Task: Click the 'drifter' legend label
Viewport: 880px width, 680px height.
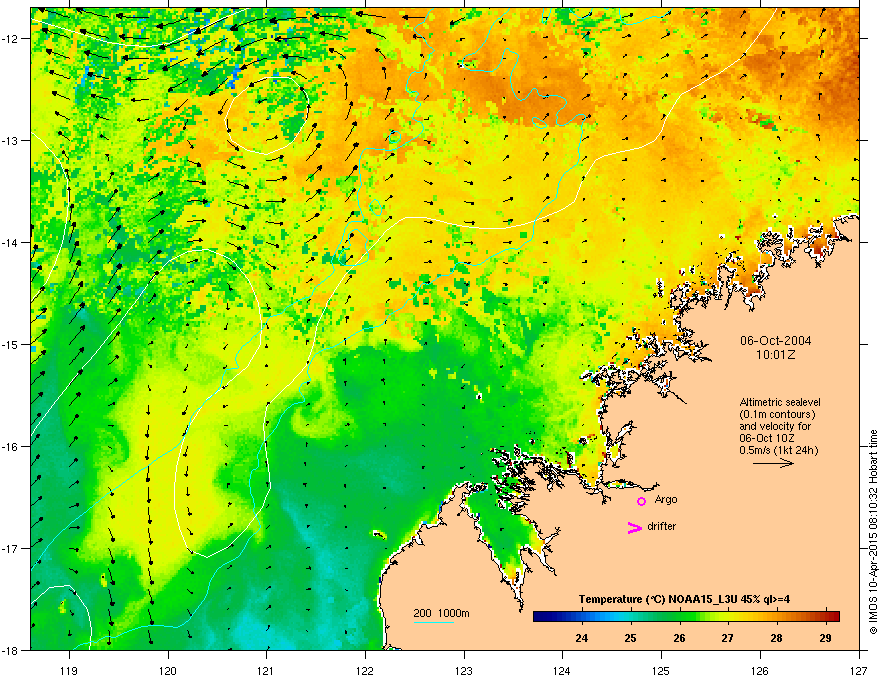Action: point(661,526)
